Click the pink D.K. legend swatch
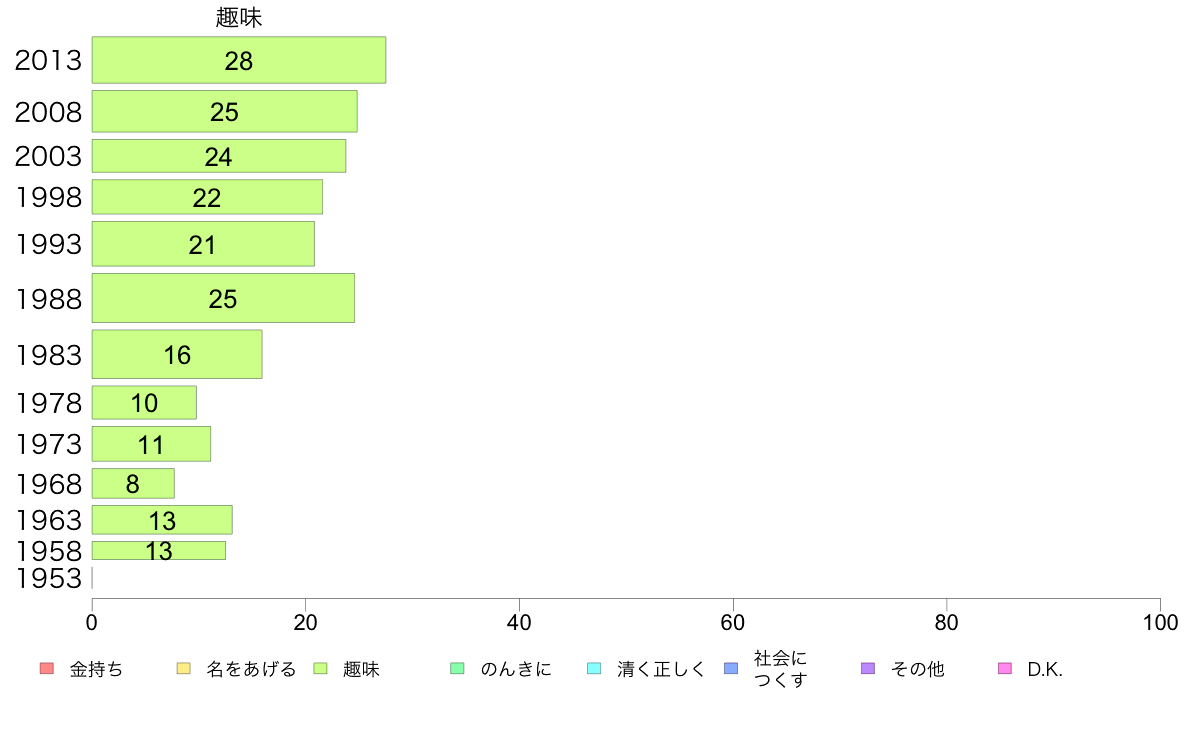 tap(1005, 669)
